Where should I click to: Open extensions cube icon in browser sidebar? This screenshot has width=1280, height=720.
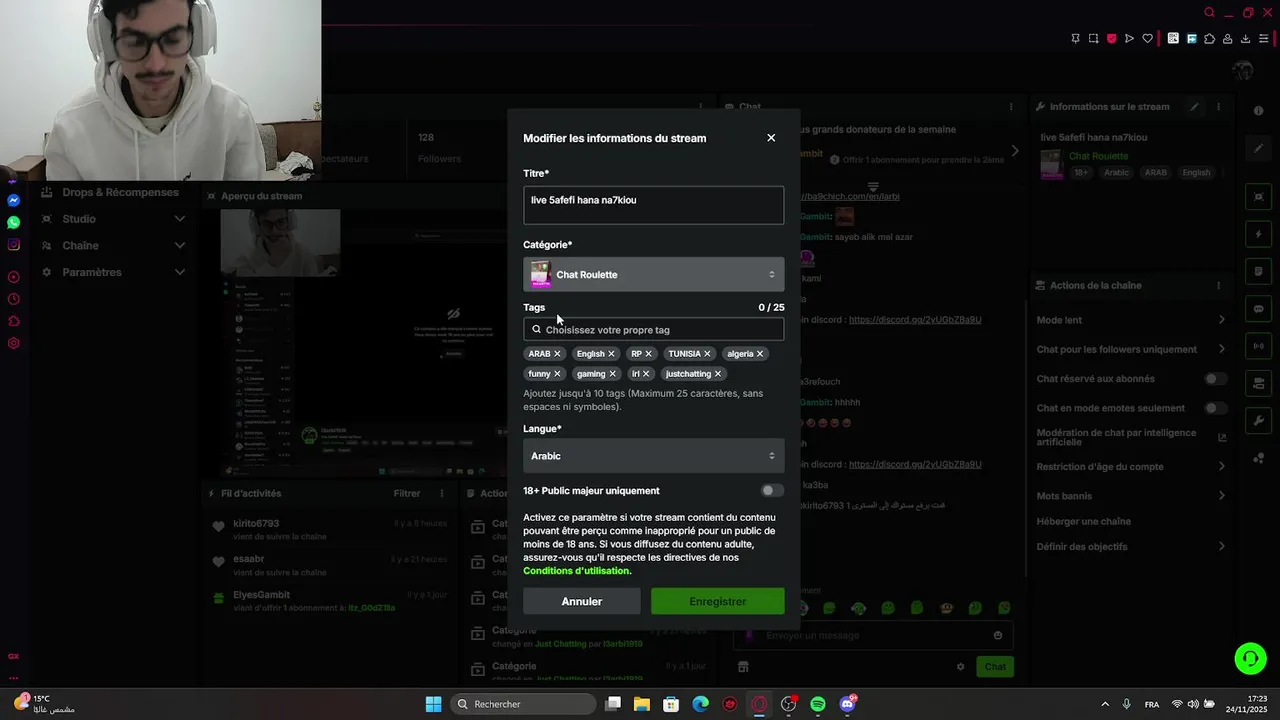coord(13,321)
